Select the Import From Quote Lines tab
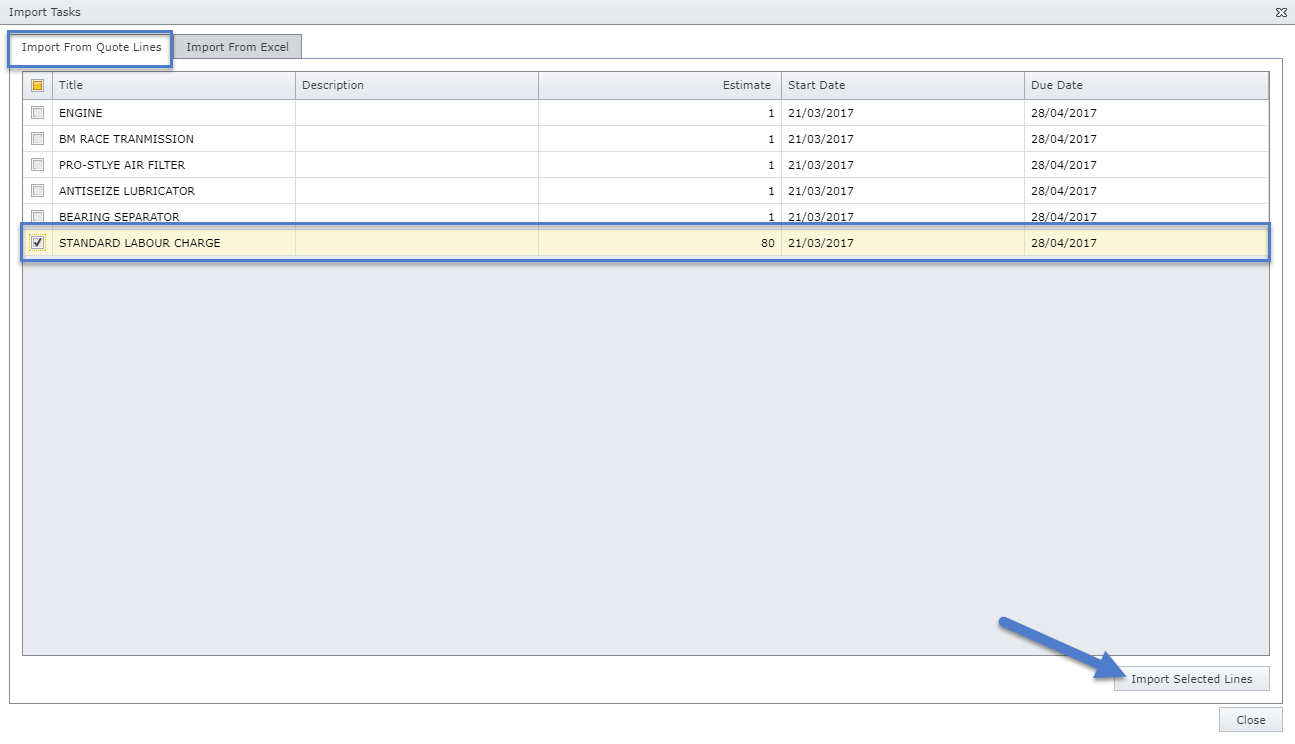Screen dimensions: 1295x744 coord(91,47)
